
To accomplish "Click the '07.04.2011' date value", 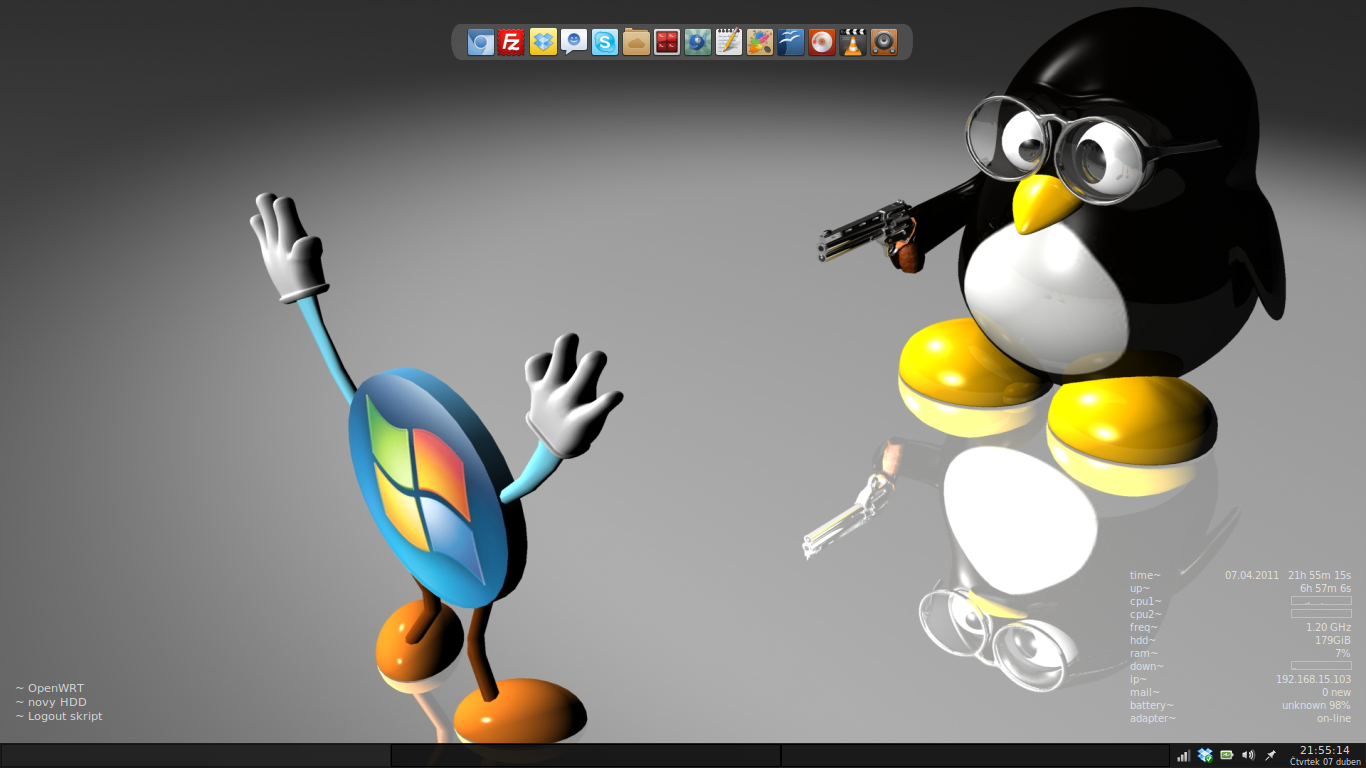I will pyautogui.click(x=1252, y=575).
